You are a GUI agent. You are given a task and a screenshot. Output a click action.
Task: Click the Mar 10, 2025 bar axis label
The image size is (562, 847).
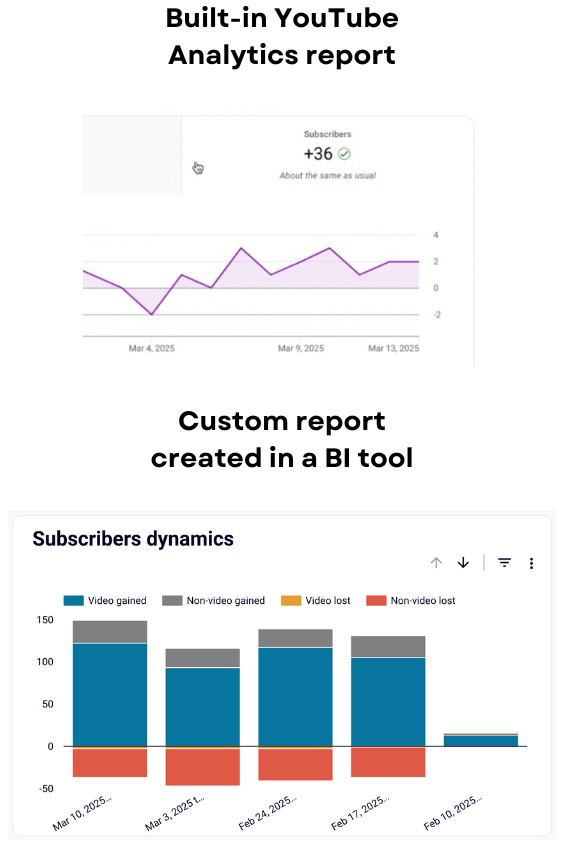click(x=82, y=814)
